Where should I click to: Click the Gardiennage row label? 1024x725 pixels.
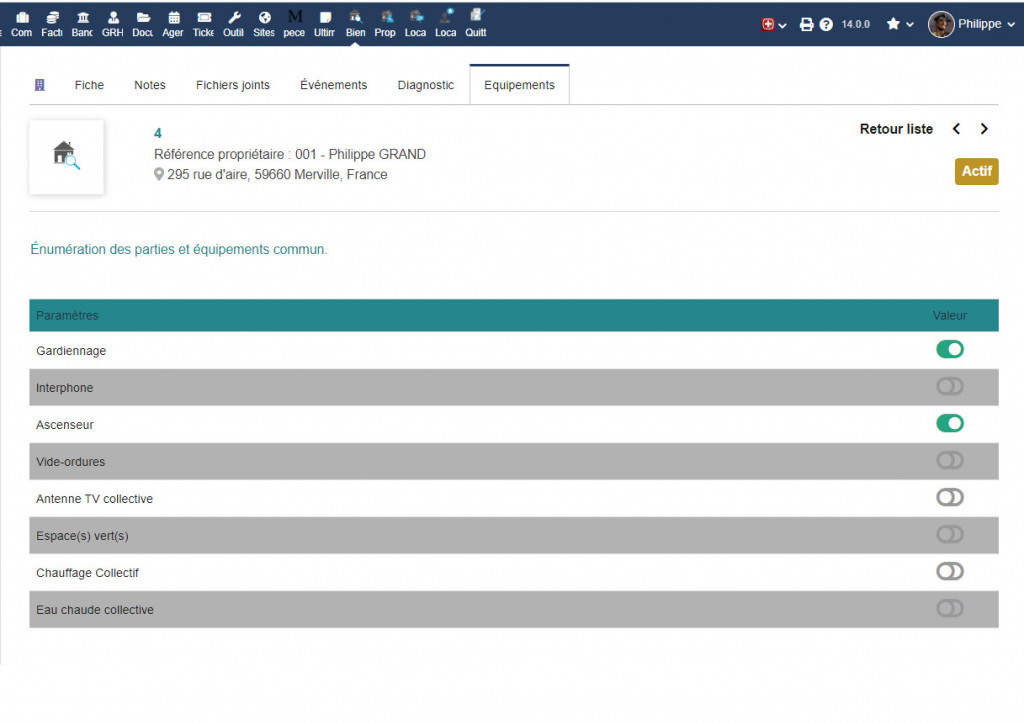pyautogui.click(x=71, y=351)
